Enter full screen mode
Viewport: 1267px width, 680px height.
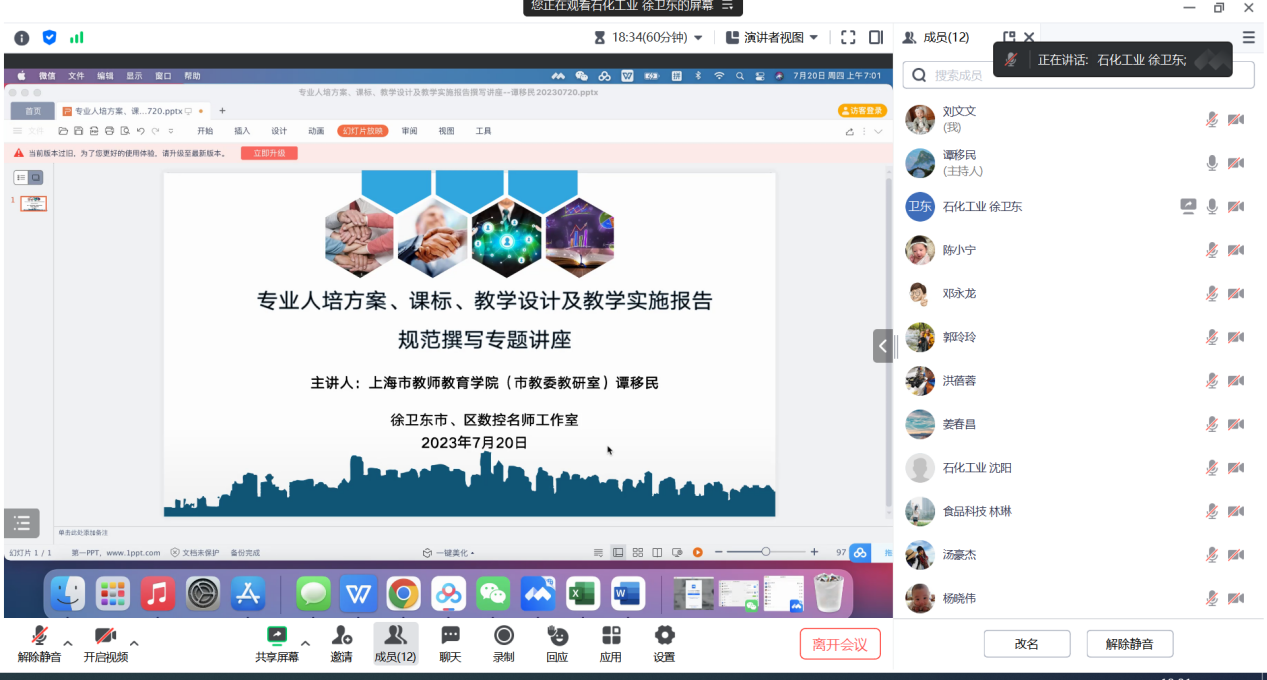tap(848, 38)
